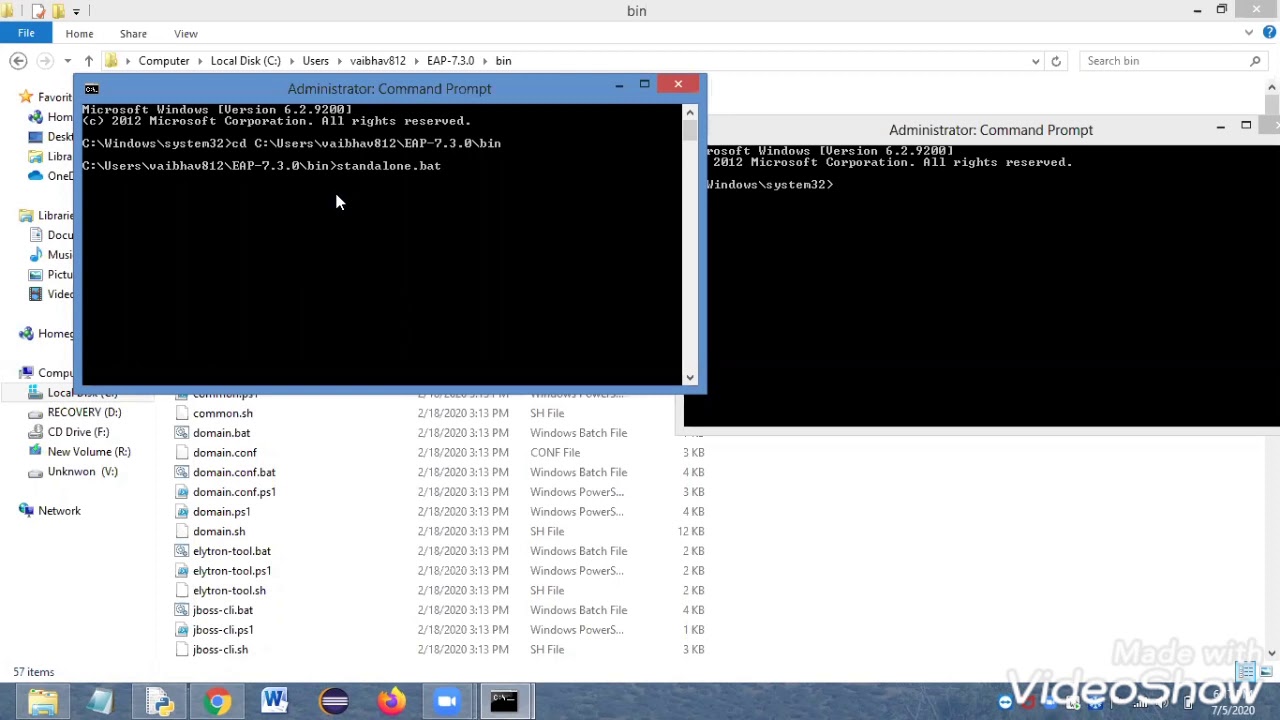This screenshot has width=1280, height=720.
Task: Select the elytron-tool.bat file
Action: click(x=231, y=551)
